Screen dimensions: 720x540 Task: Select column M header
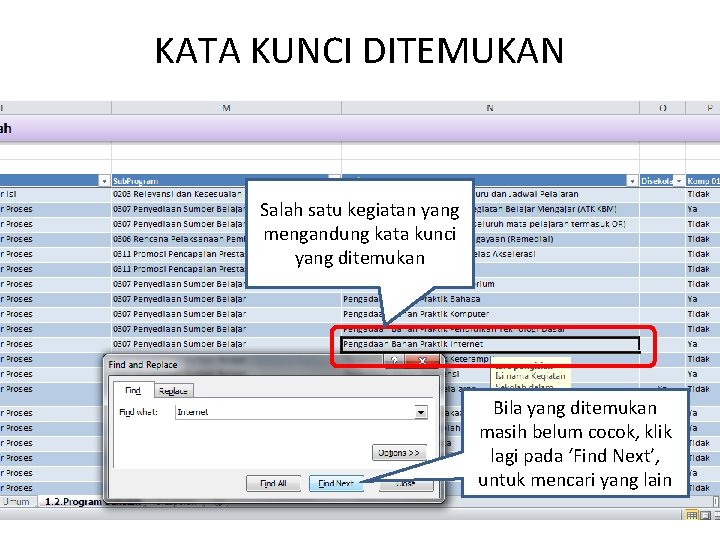pos(226,108)
